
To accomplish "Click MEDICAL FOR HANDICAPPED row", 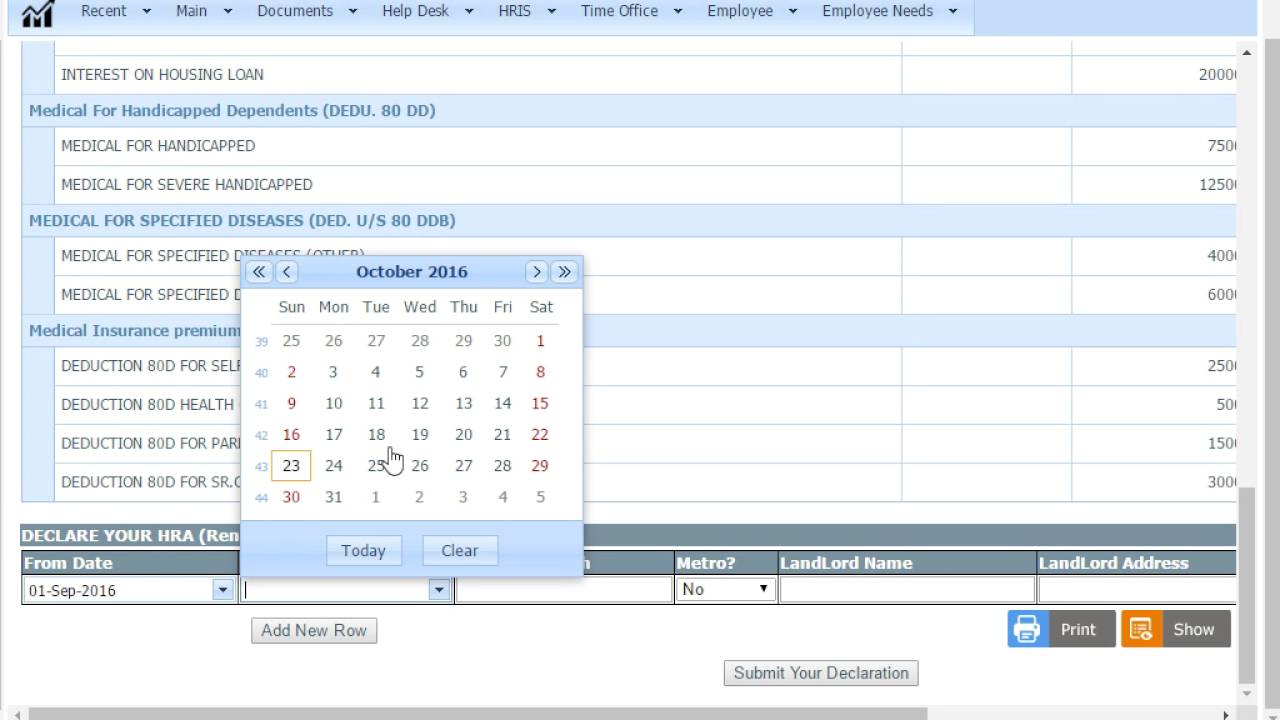I will (x=629, y=146).
